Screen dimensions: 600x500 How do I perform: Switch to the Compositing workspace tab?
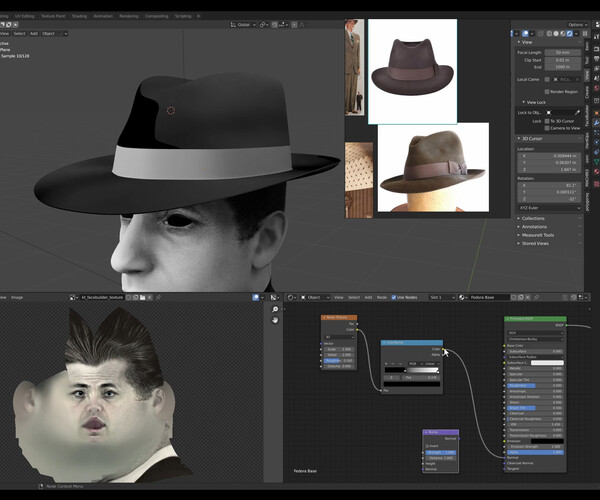(157, 16)
